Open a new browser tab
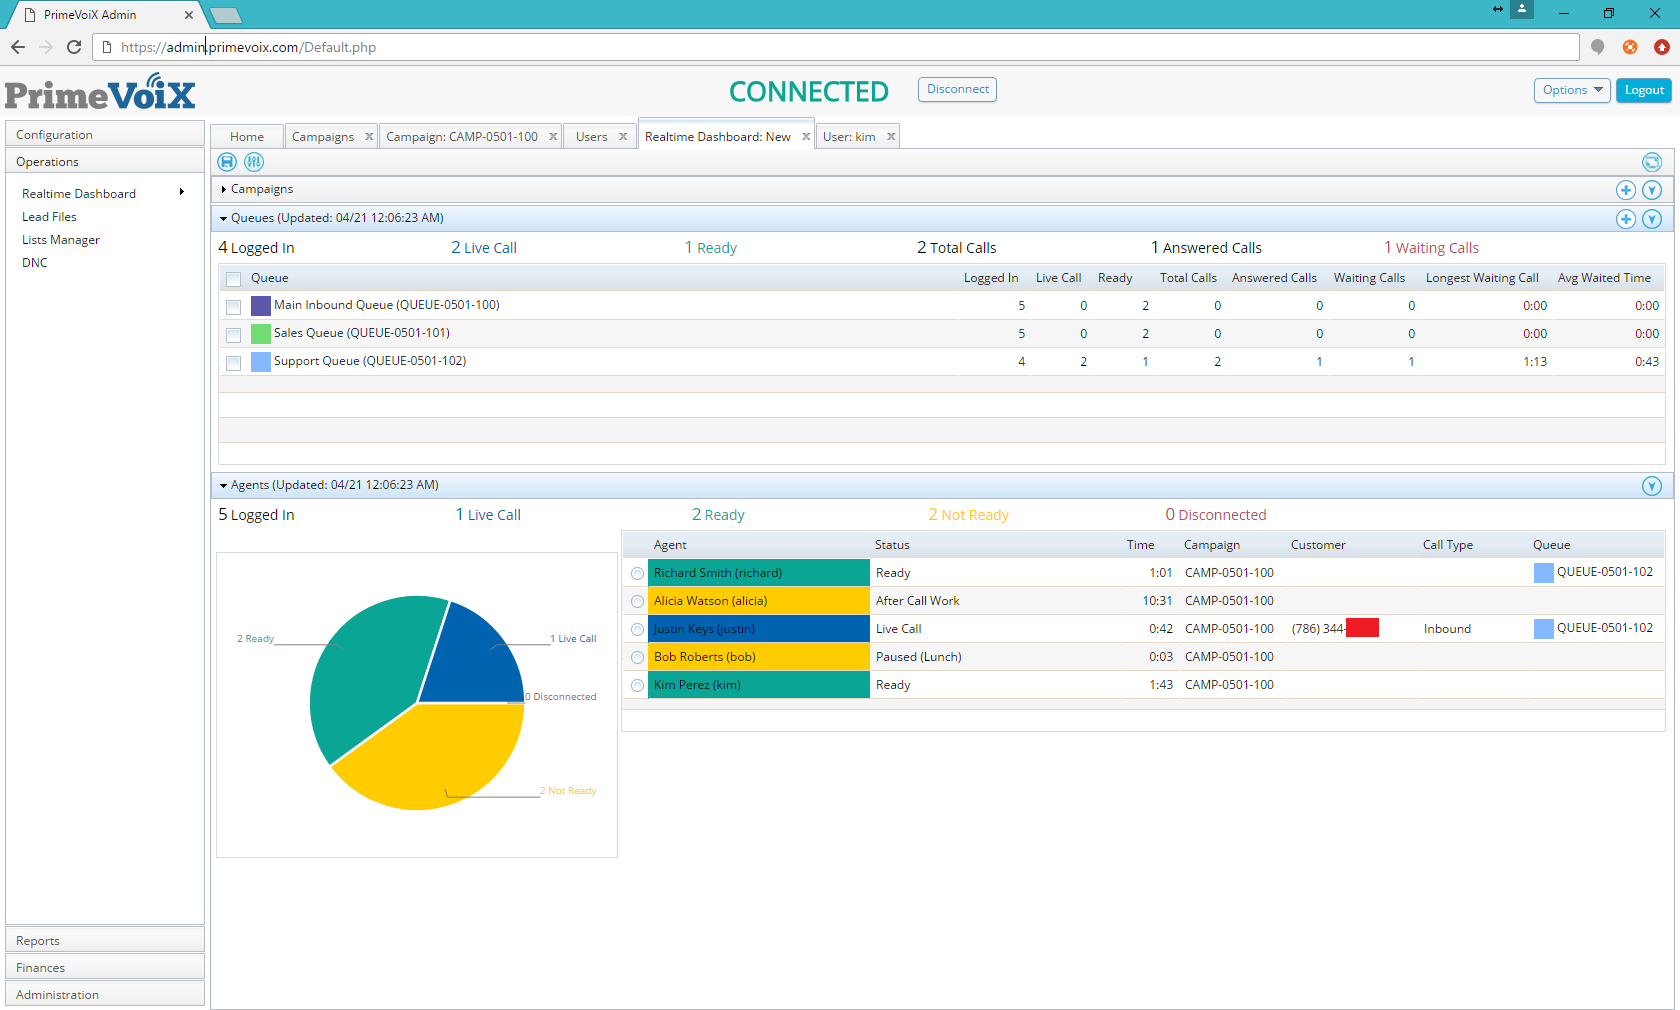1680x1010 pixels. pyautogui.click(x=226, y=15)
